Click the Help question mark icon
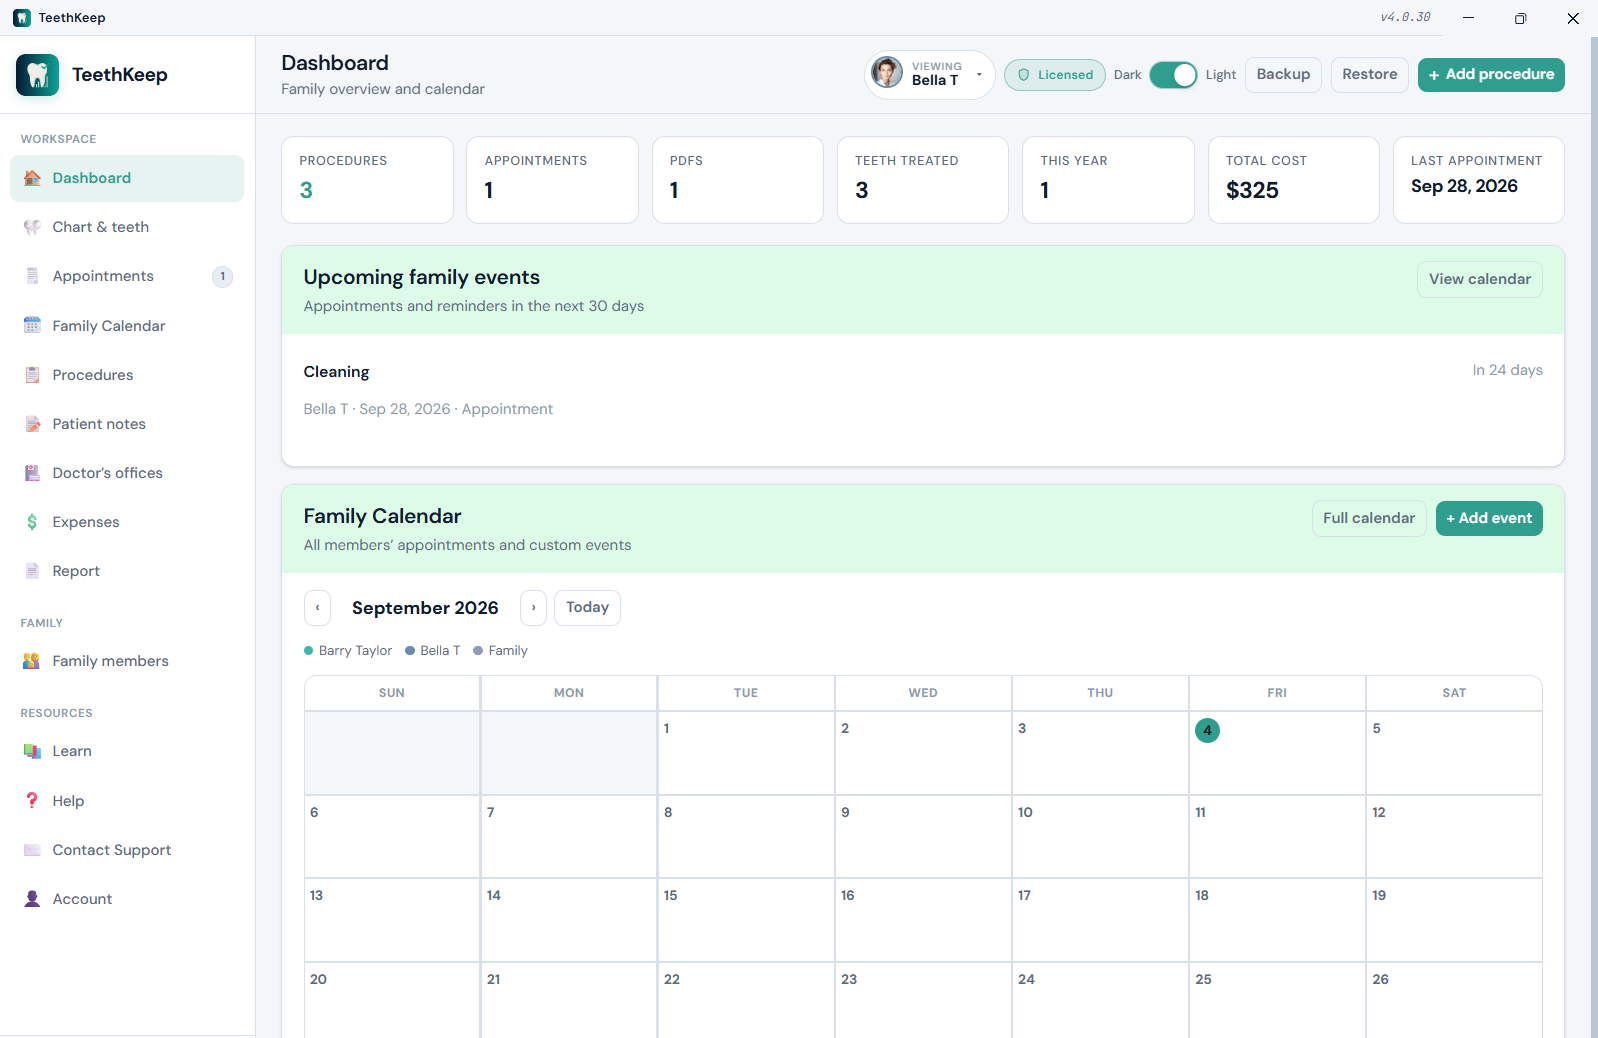Viewport: 1598px width, 1038px height. [32, 801]
